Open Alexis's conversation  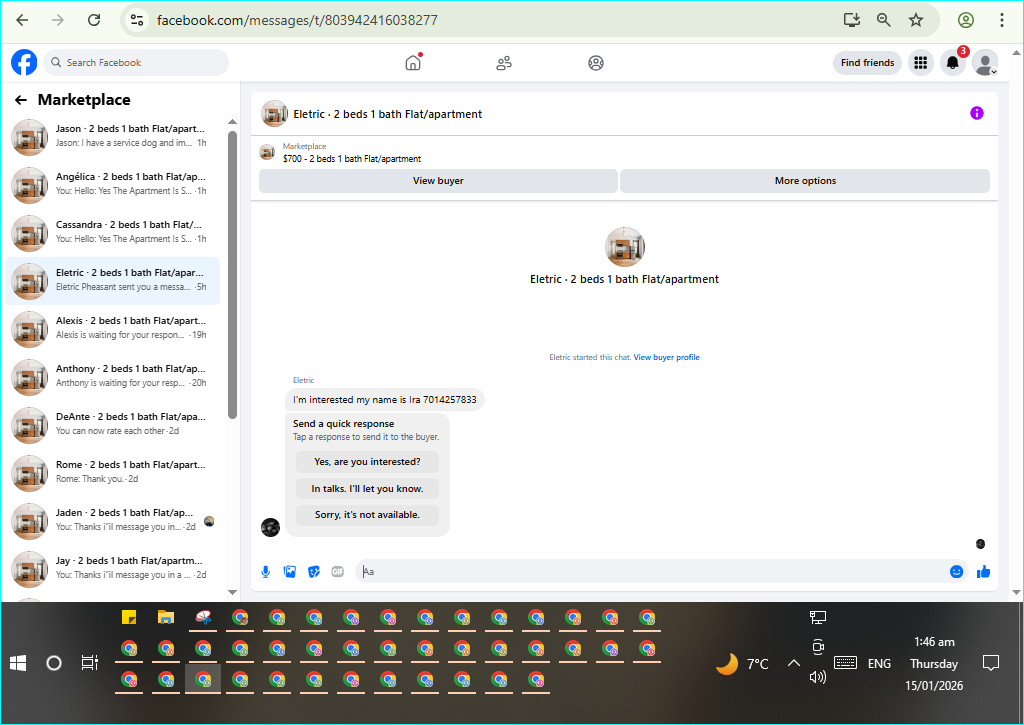click(112, 329)
